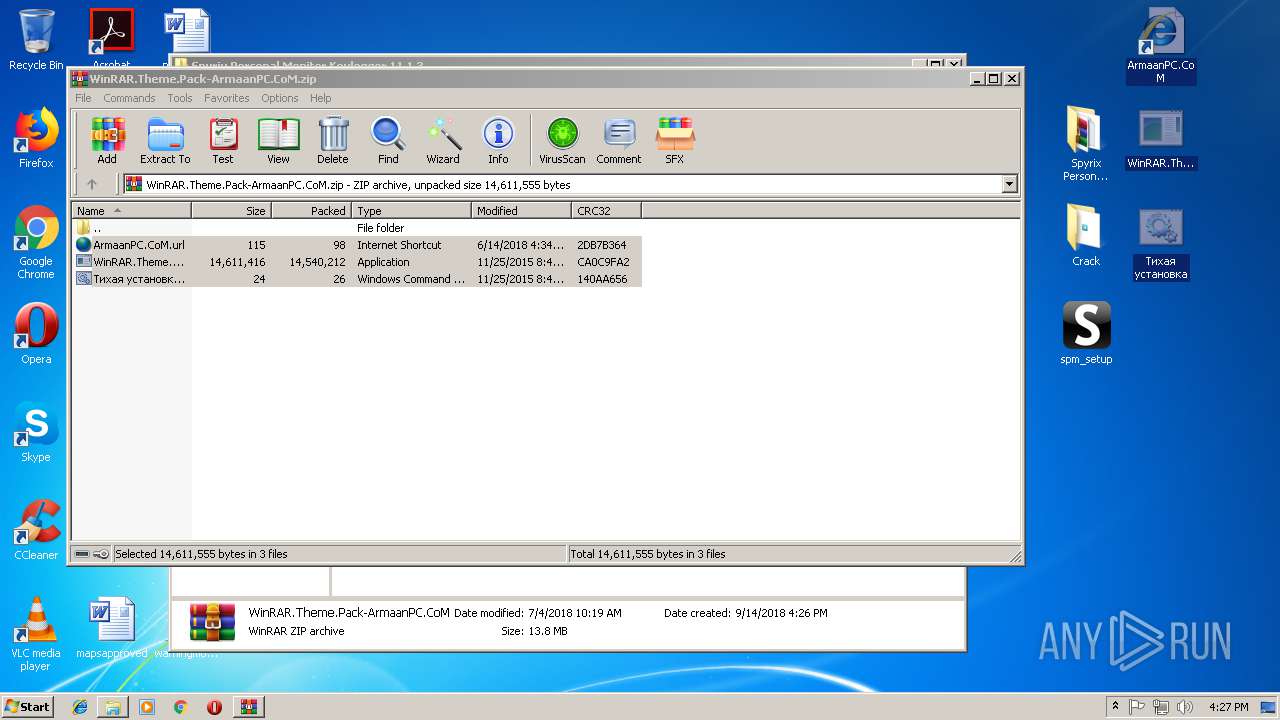Viewport: 1280px width, 720px height.
Task: Open the Opera desktop shortcut
Action: [x=36, y=334]
